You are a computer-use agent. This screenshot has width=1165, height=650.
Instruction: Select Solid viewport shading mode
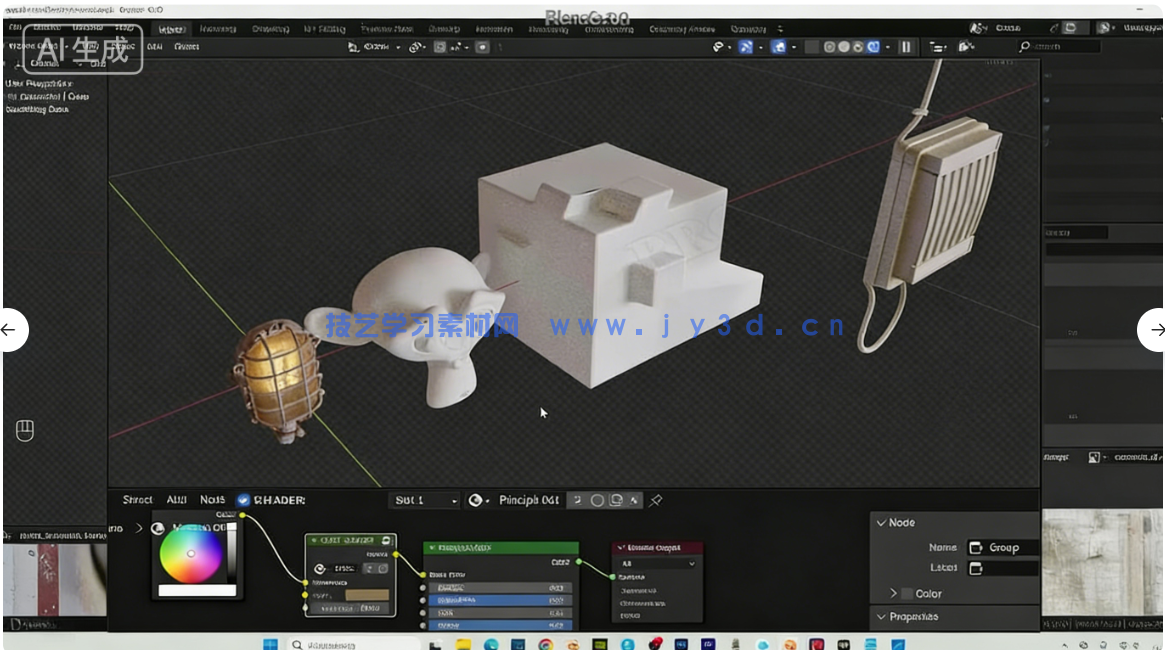(844, 47)
